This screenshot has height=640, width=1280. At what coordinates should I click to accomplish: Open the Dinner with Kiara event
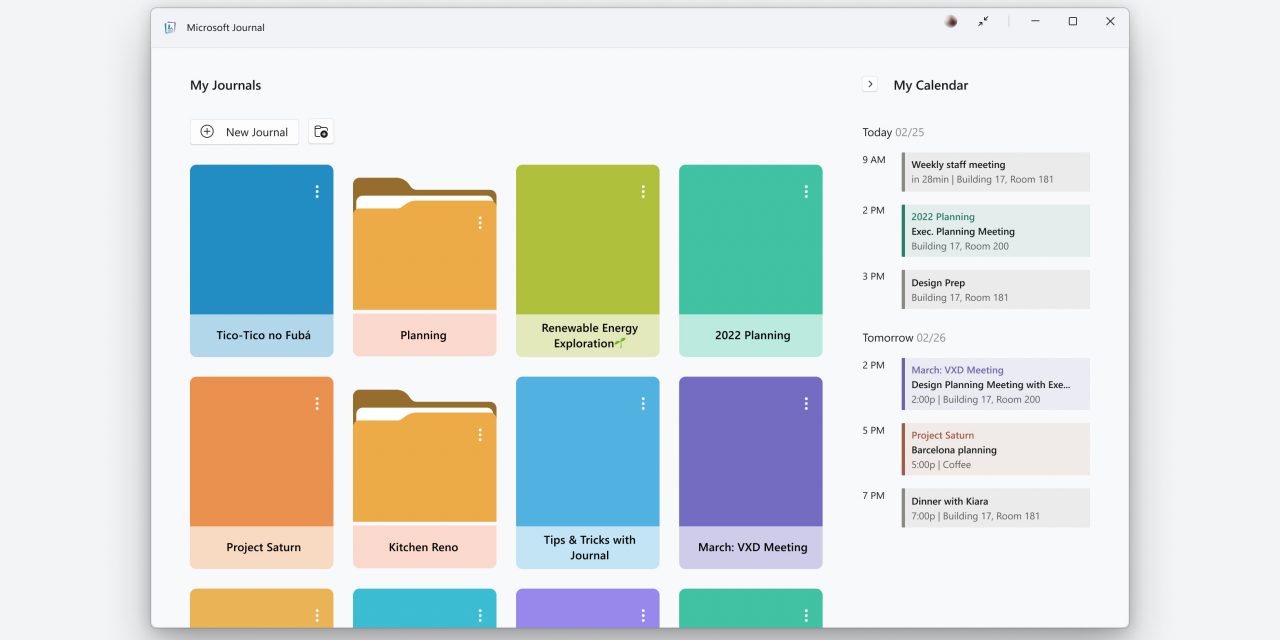click(x=996, y=508)
